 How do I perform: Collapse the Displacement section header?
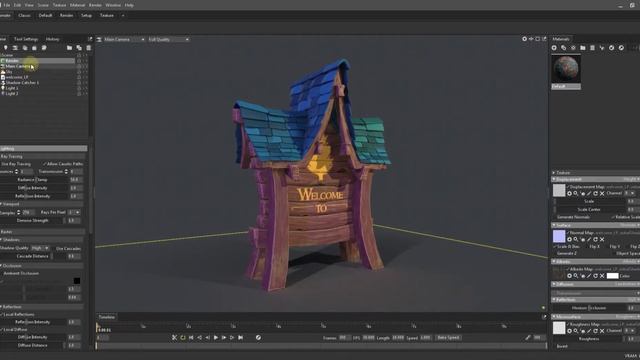pyautogui.click(x=596, y=179)
